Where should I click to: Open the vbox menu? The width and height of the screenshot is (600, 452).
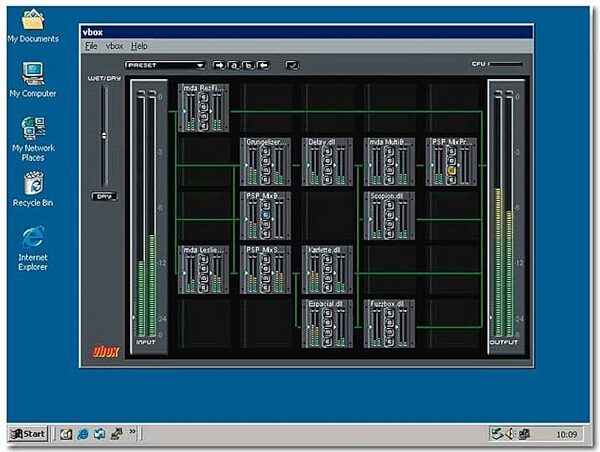click(114, 46)
